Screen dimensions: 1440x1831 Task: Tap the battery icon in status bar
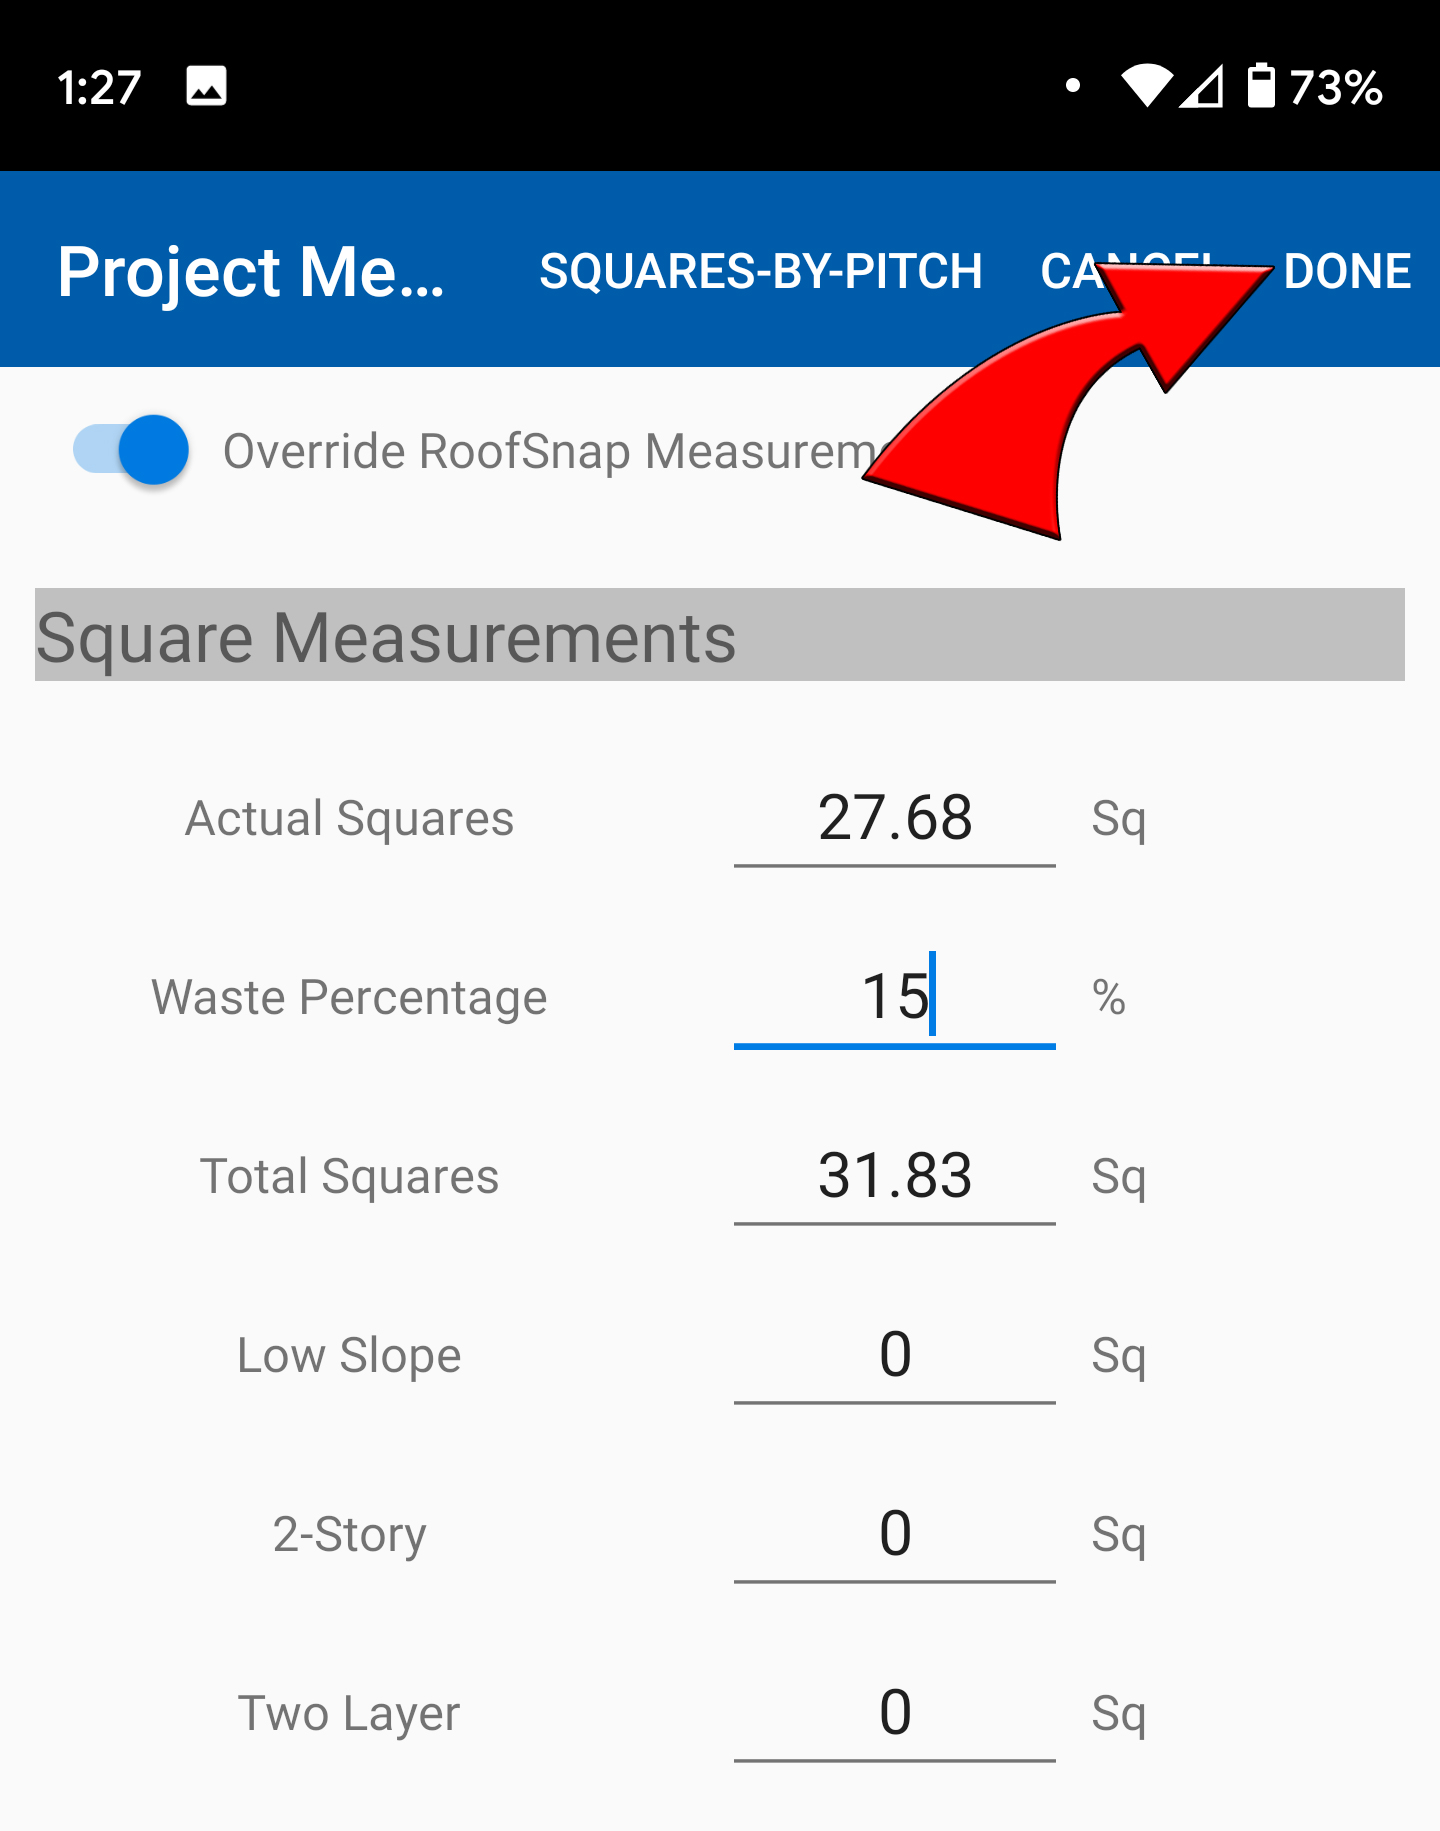point(1261,86)
